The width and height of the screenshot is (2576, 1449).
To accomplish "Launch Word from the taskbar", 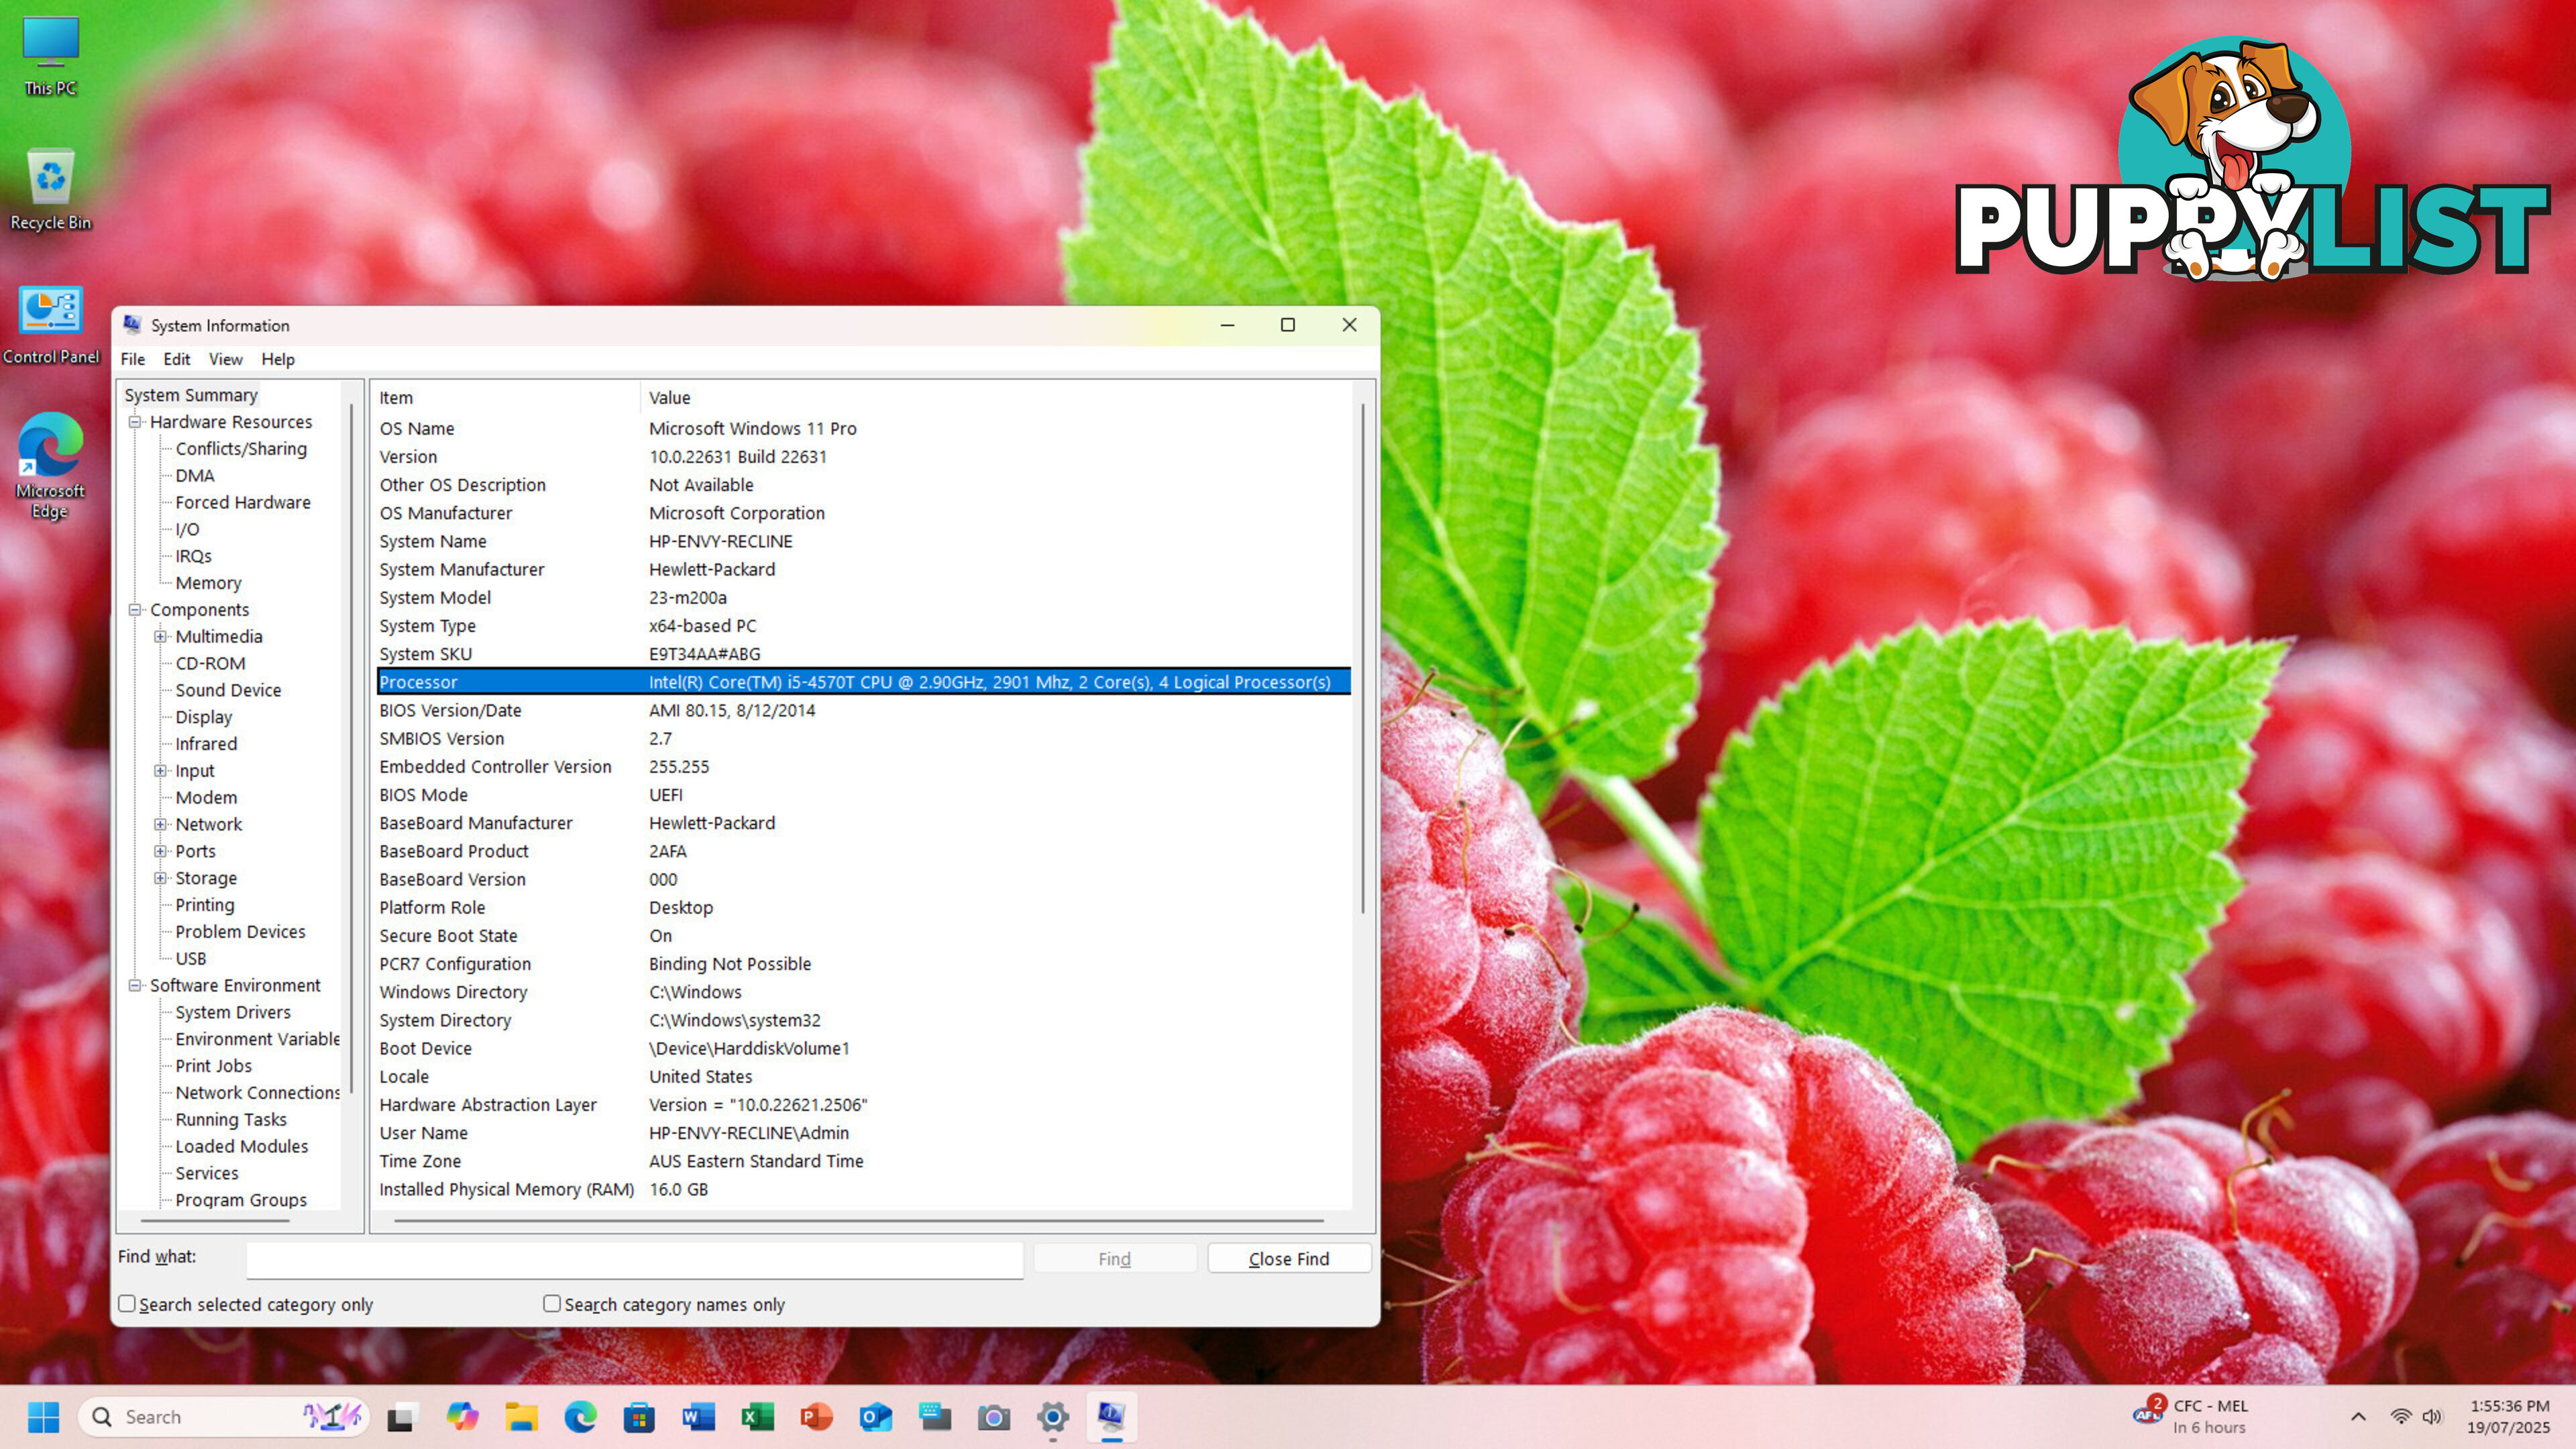I will click(x=698, y=1417).
